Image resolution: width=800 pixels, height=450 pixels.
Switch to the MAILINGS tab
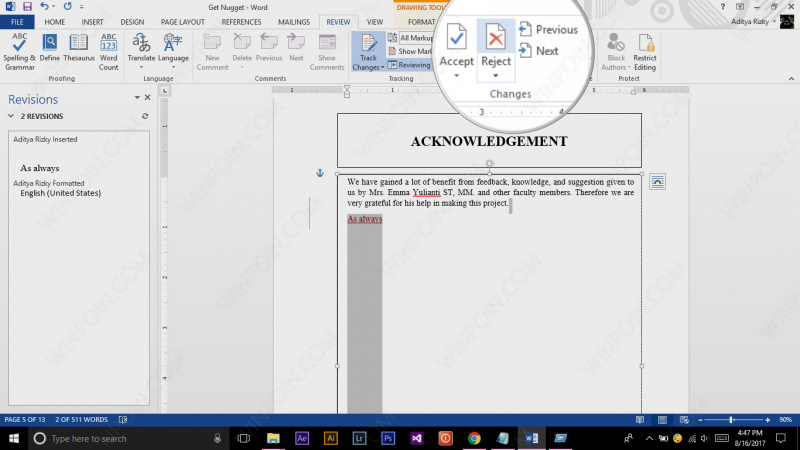[x=294, y=22]
